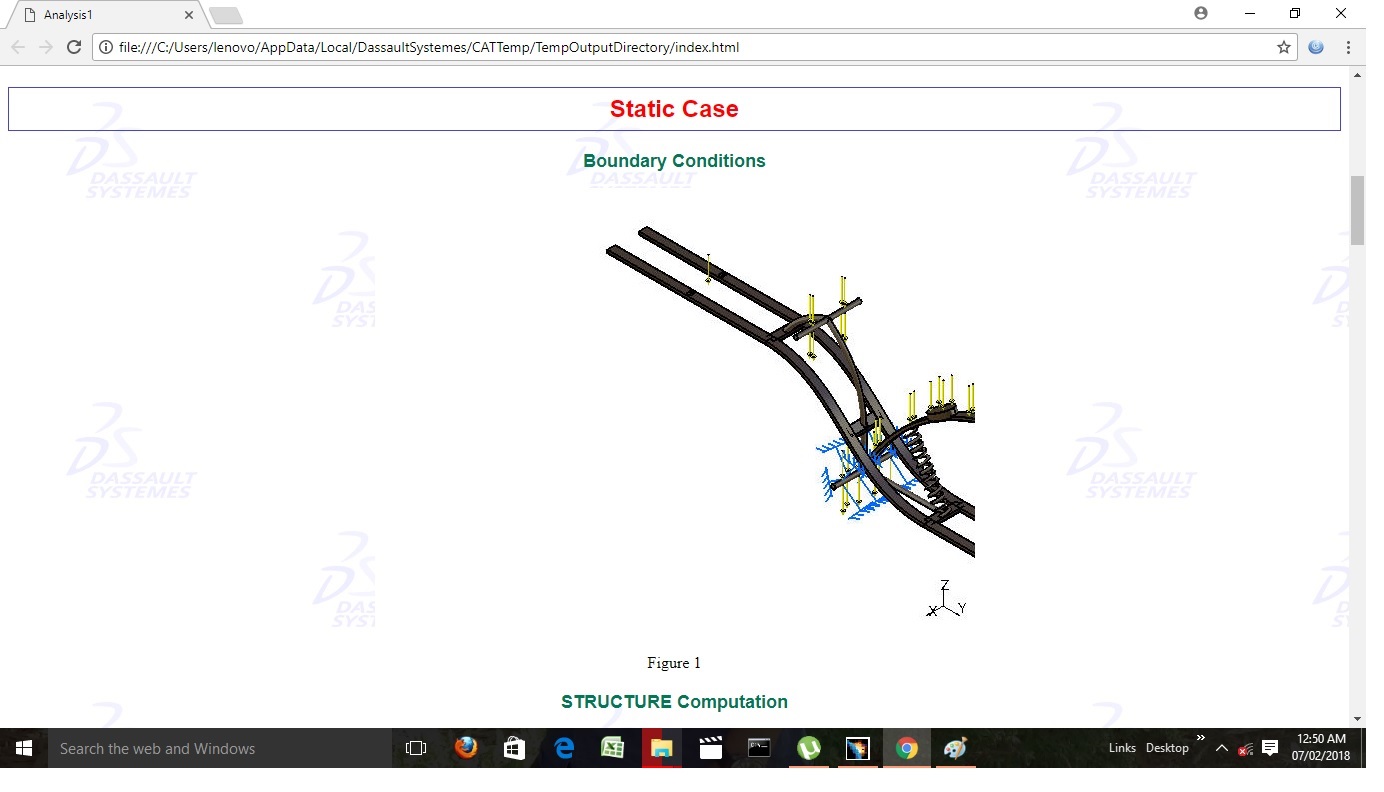This screenshot has width=1384, height=792.
Task: Close the Analysis1 tab
Action: click(x=189, y=15)
